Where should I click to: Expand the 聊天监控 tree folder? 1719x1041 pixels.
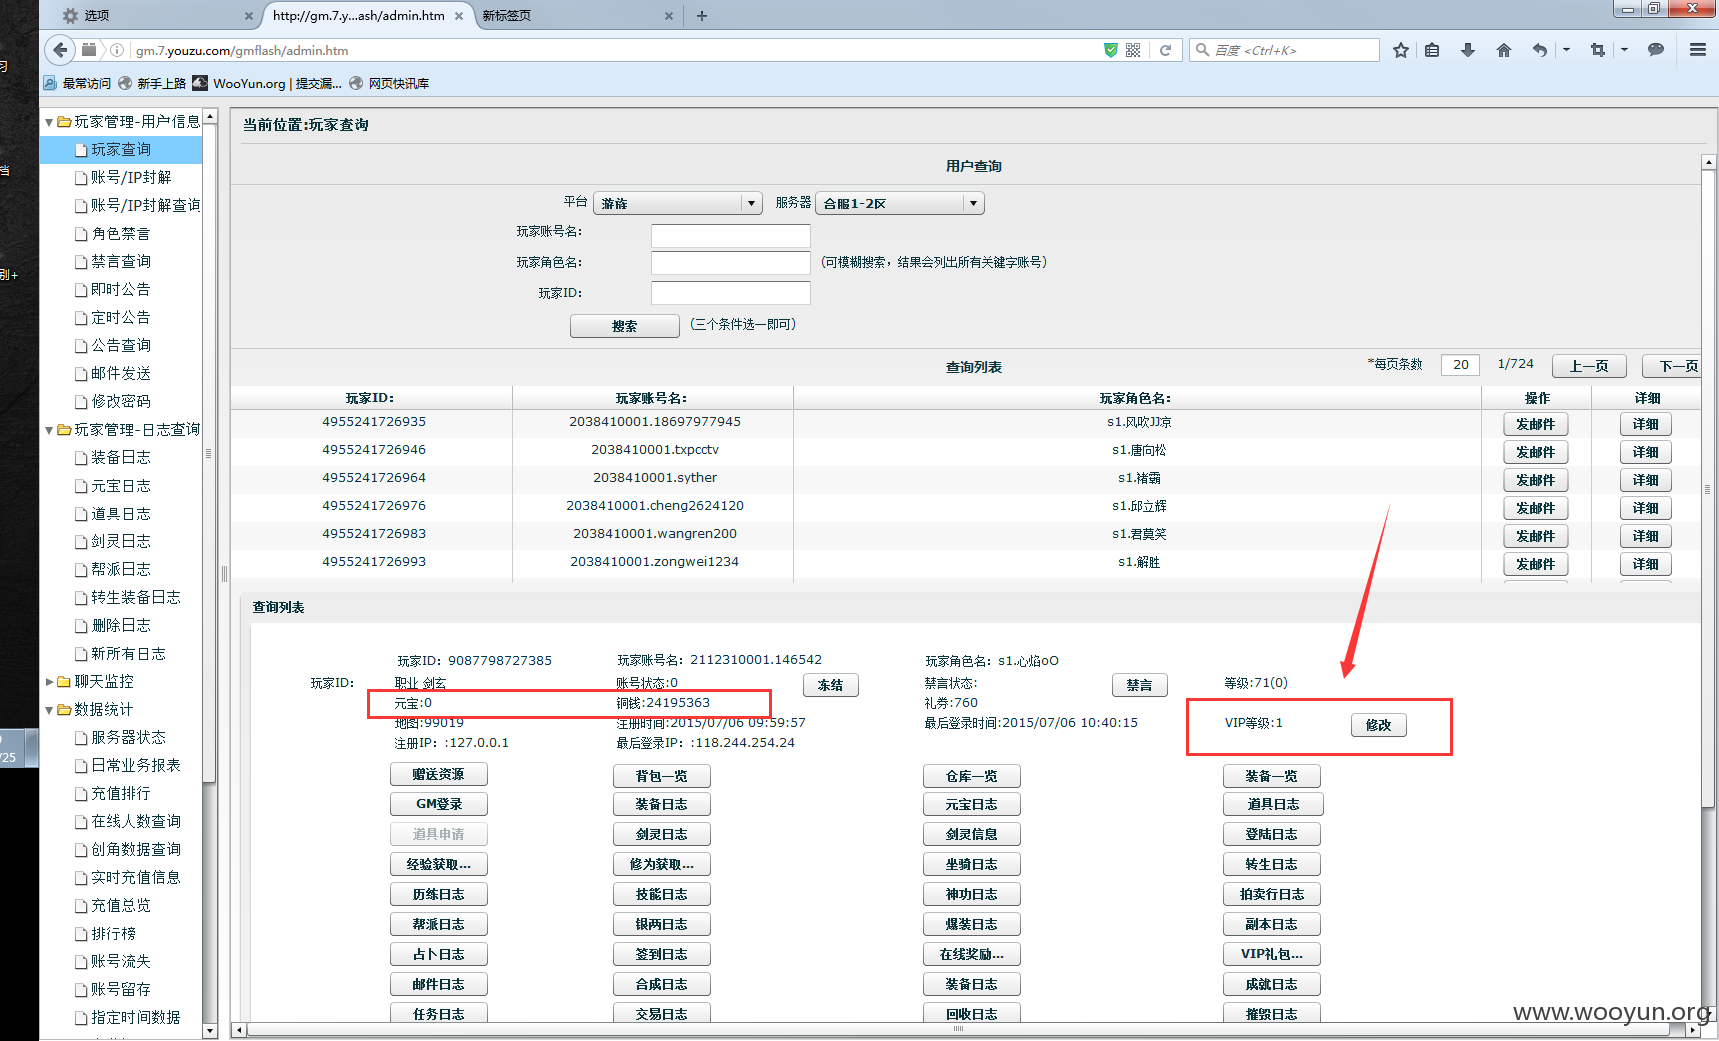tap(49, 682)
